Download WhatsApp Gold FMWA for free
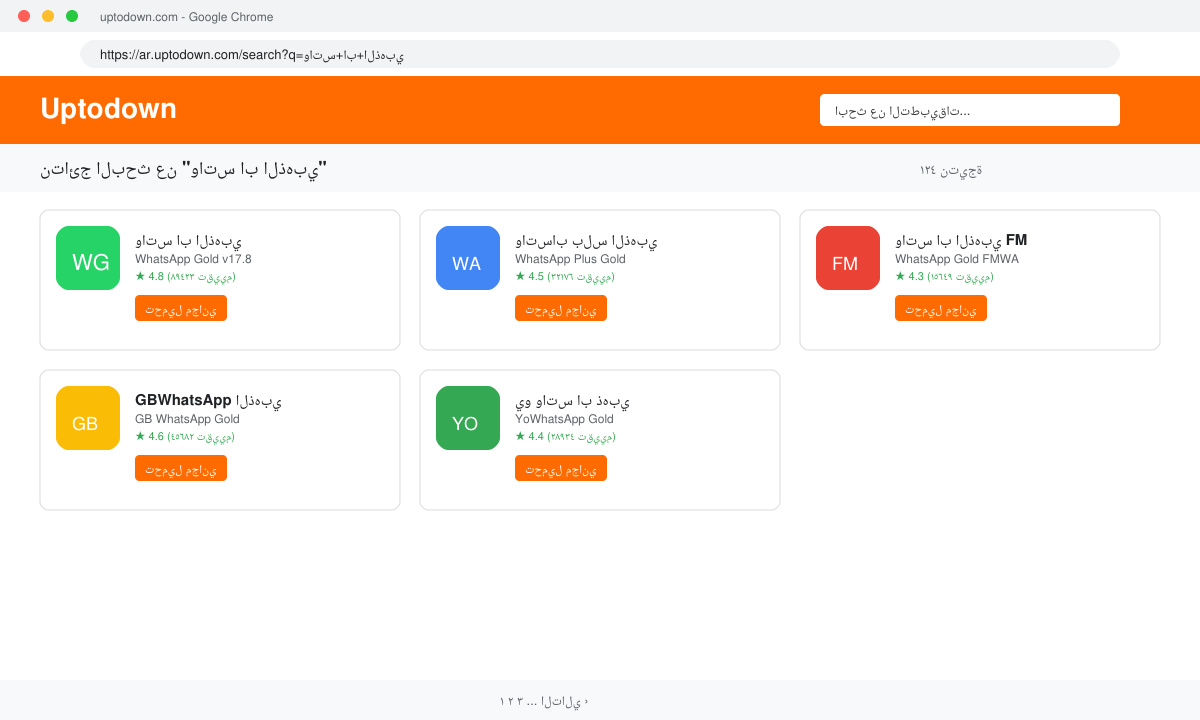 [x=941, y=308]
